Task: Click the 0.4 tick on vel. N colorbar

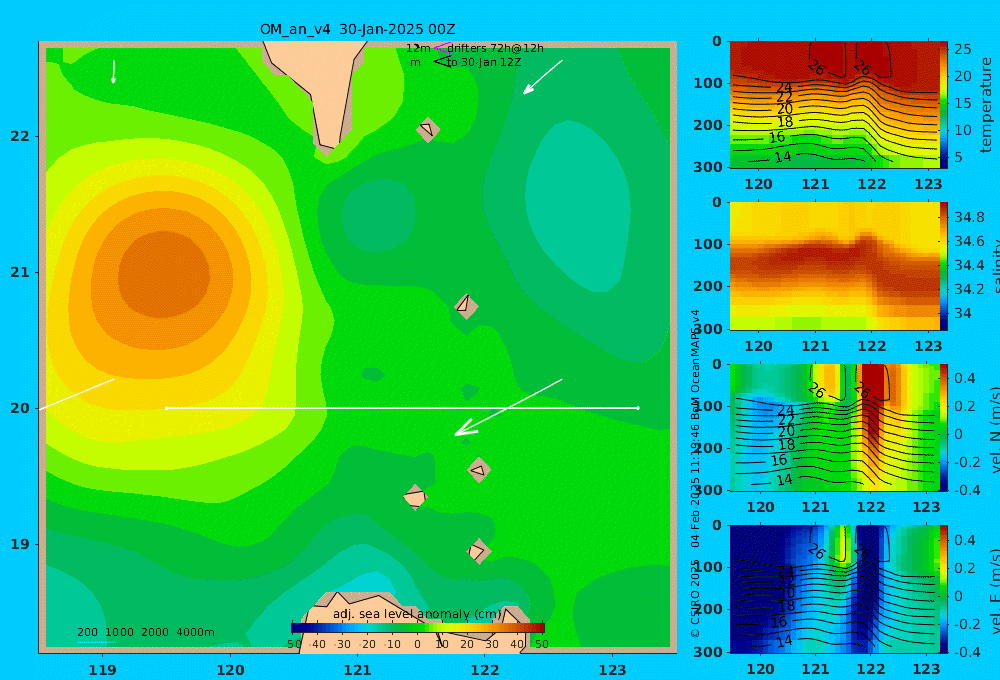Action: click(964, 378)
